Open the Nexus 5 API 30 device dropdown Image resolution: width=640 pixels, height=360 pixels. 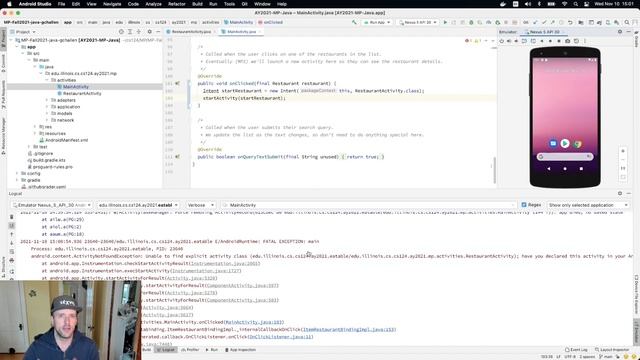coord(418,22)
